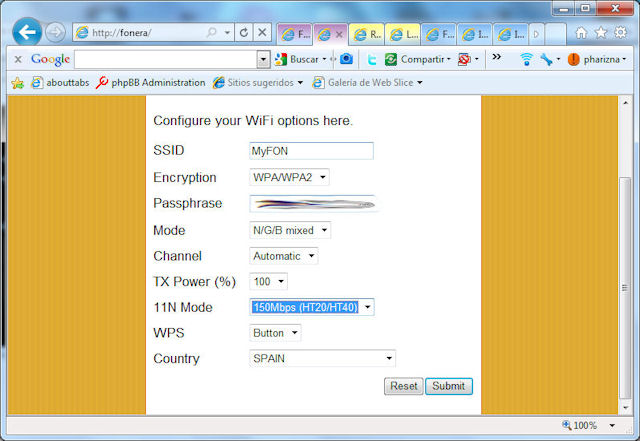Viewport: 640px width, 441px height.
Task: Click the Submit button
Action: point(449,386)
